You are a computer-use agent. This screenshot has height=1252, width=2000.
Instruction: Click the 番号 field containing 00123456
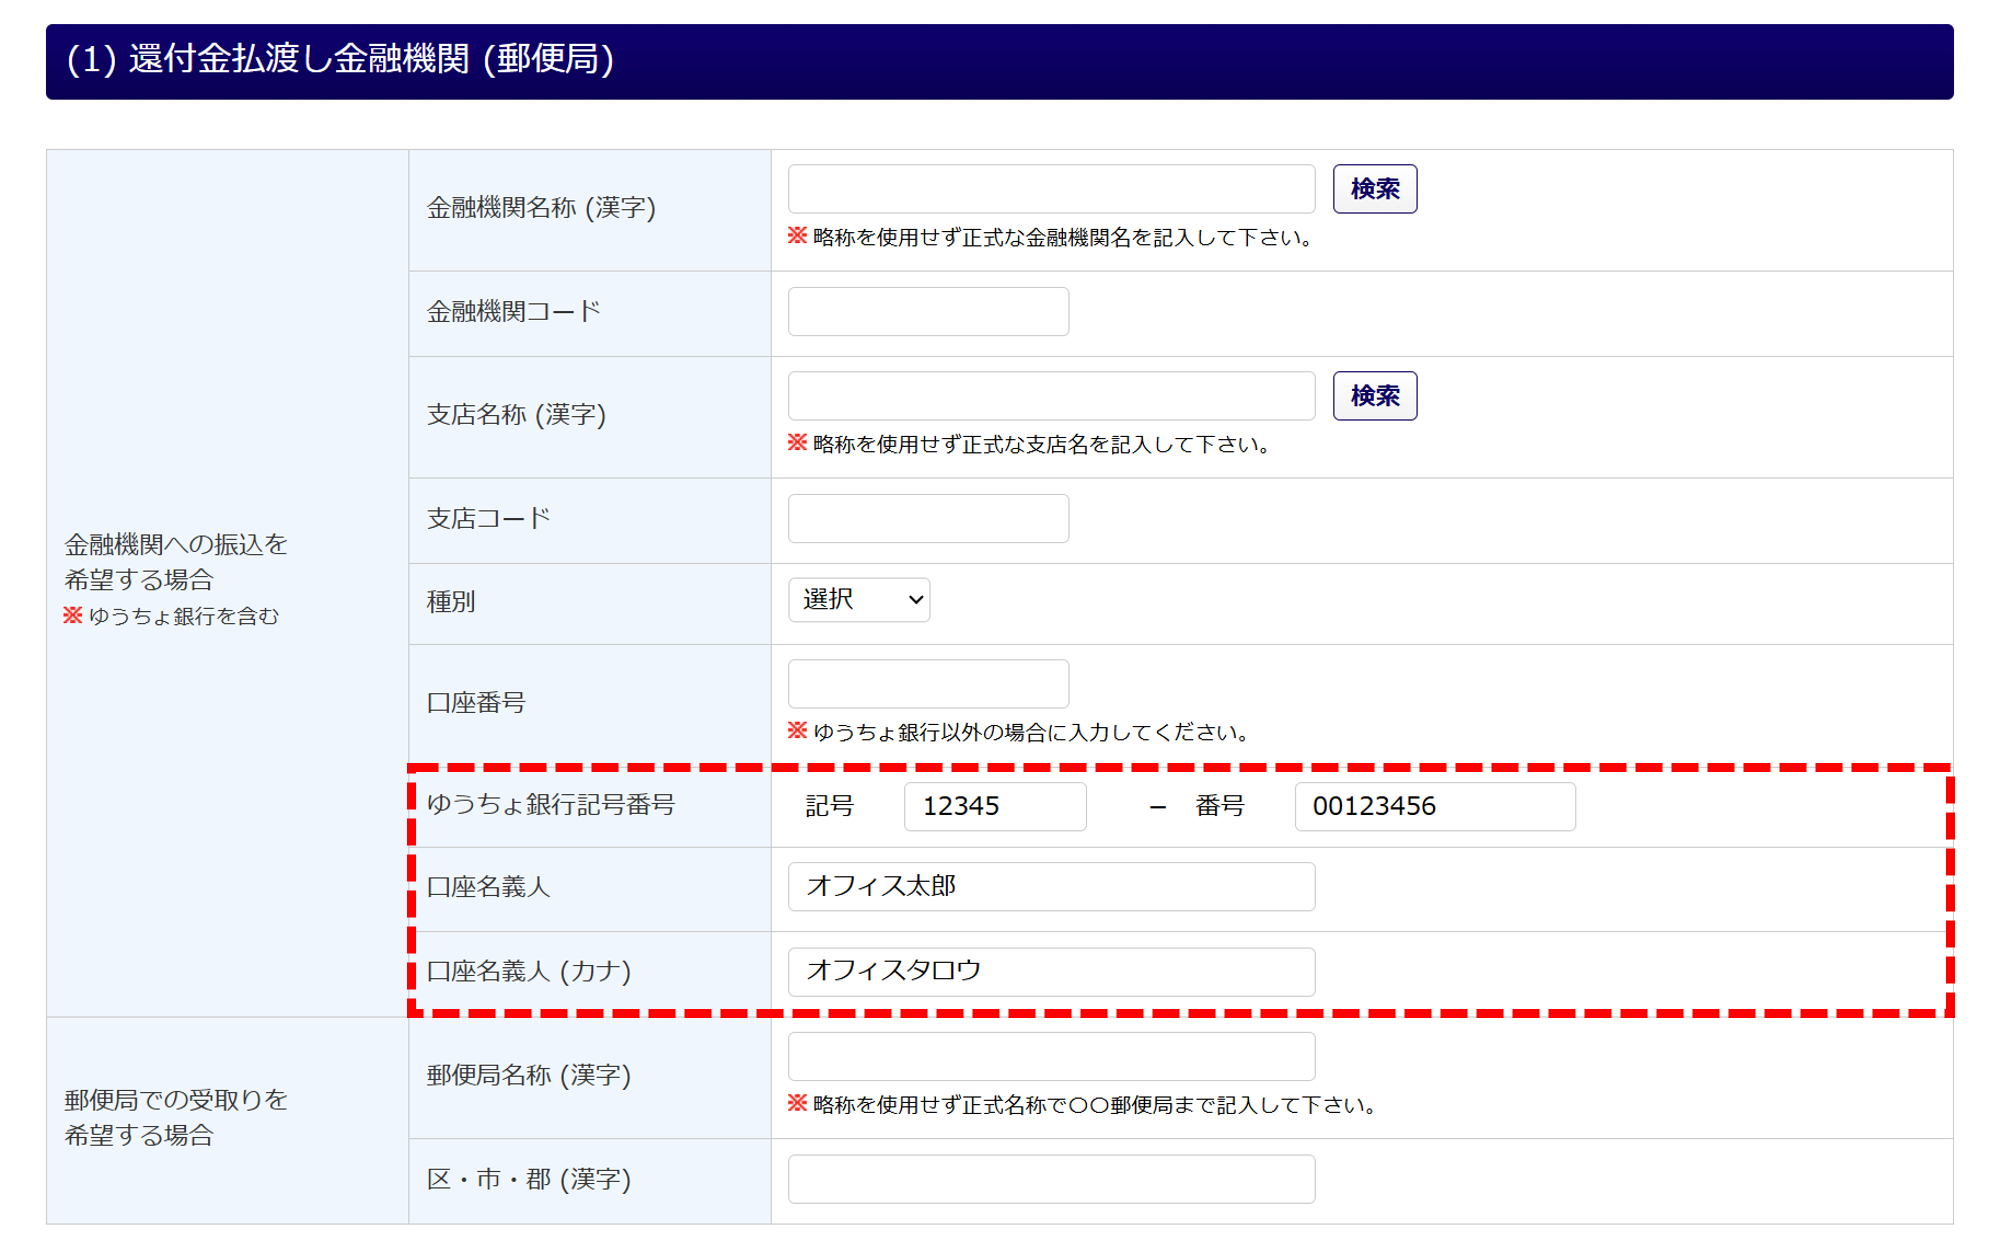coord(1434,806)
